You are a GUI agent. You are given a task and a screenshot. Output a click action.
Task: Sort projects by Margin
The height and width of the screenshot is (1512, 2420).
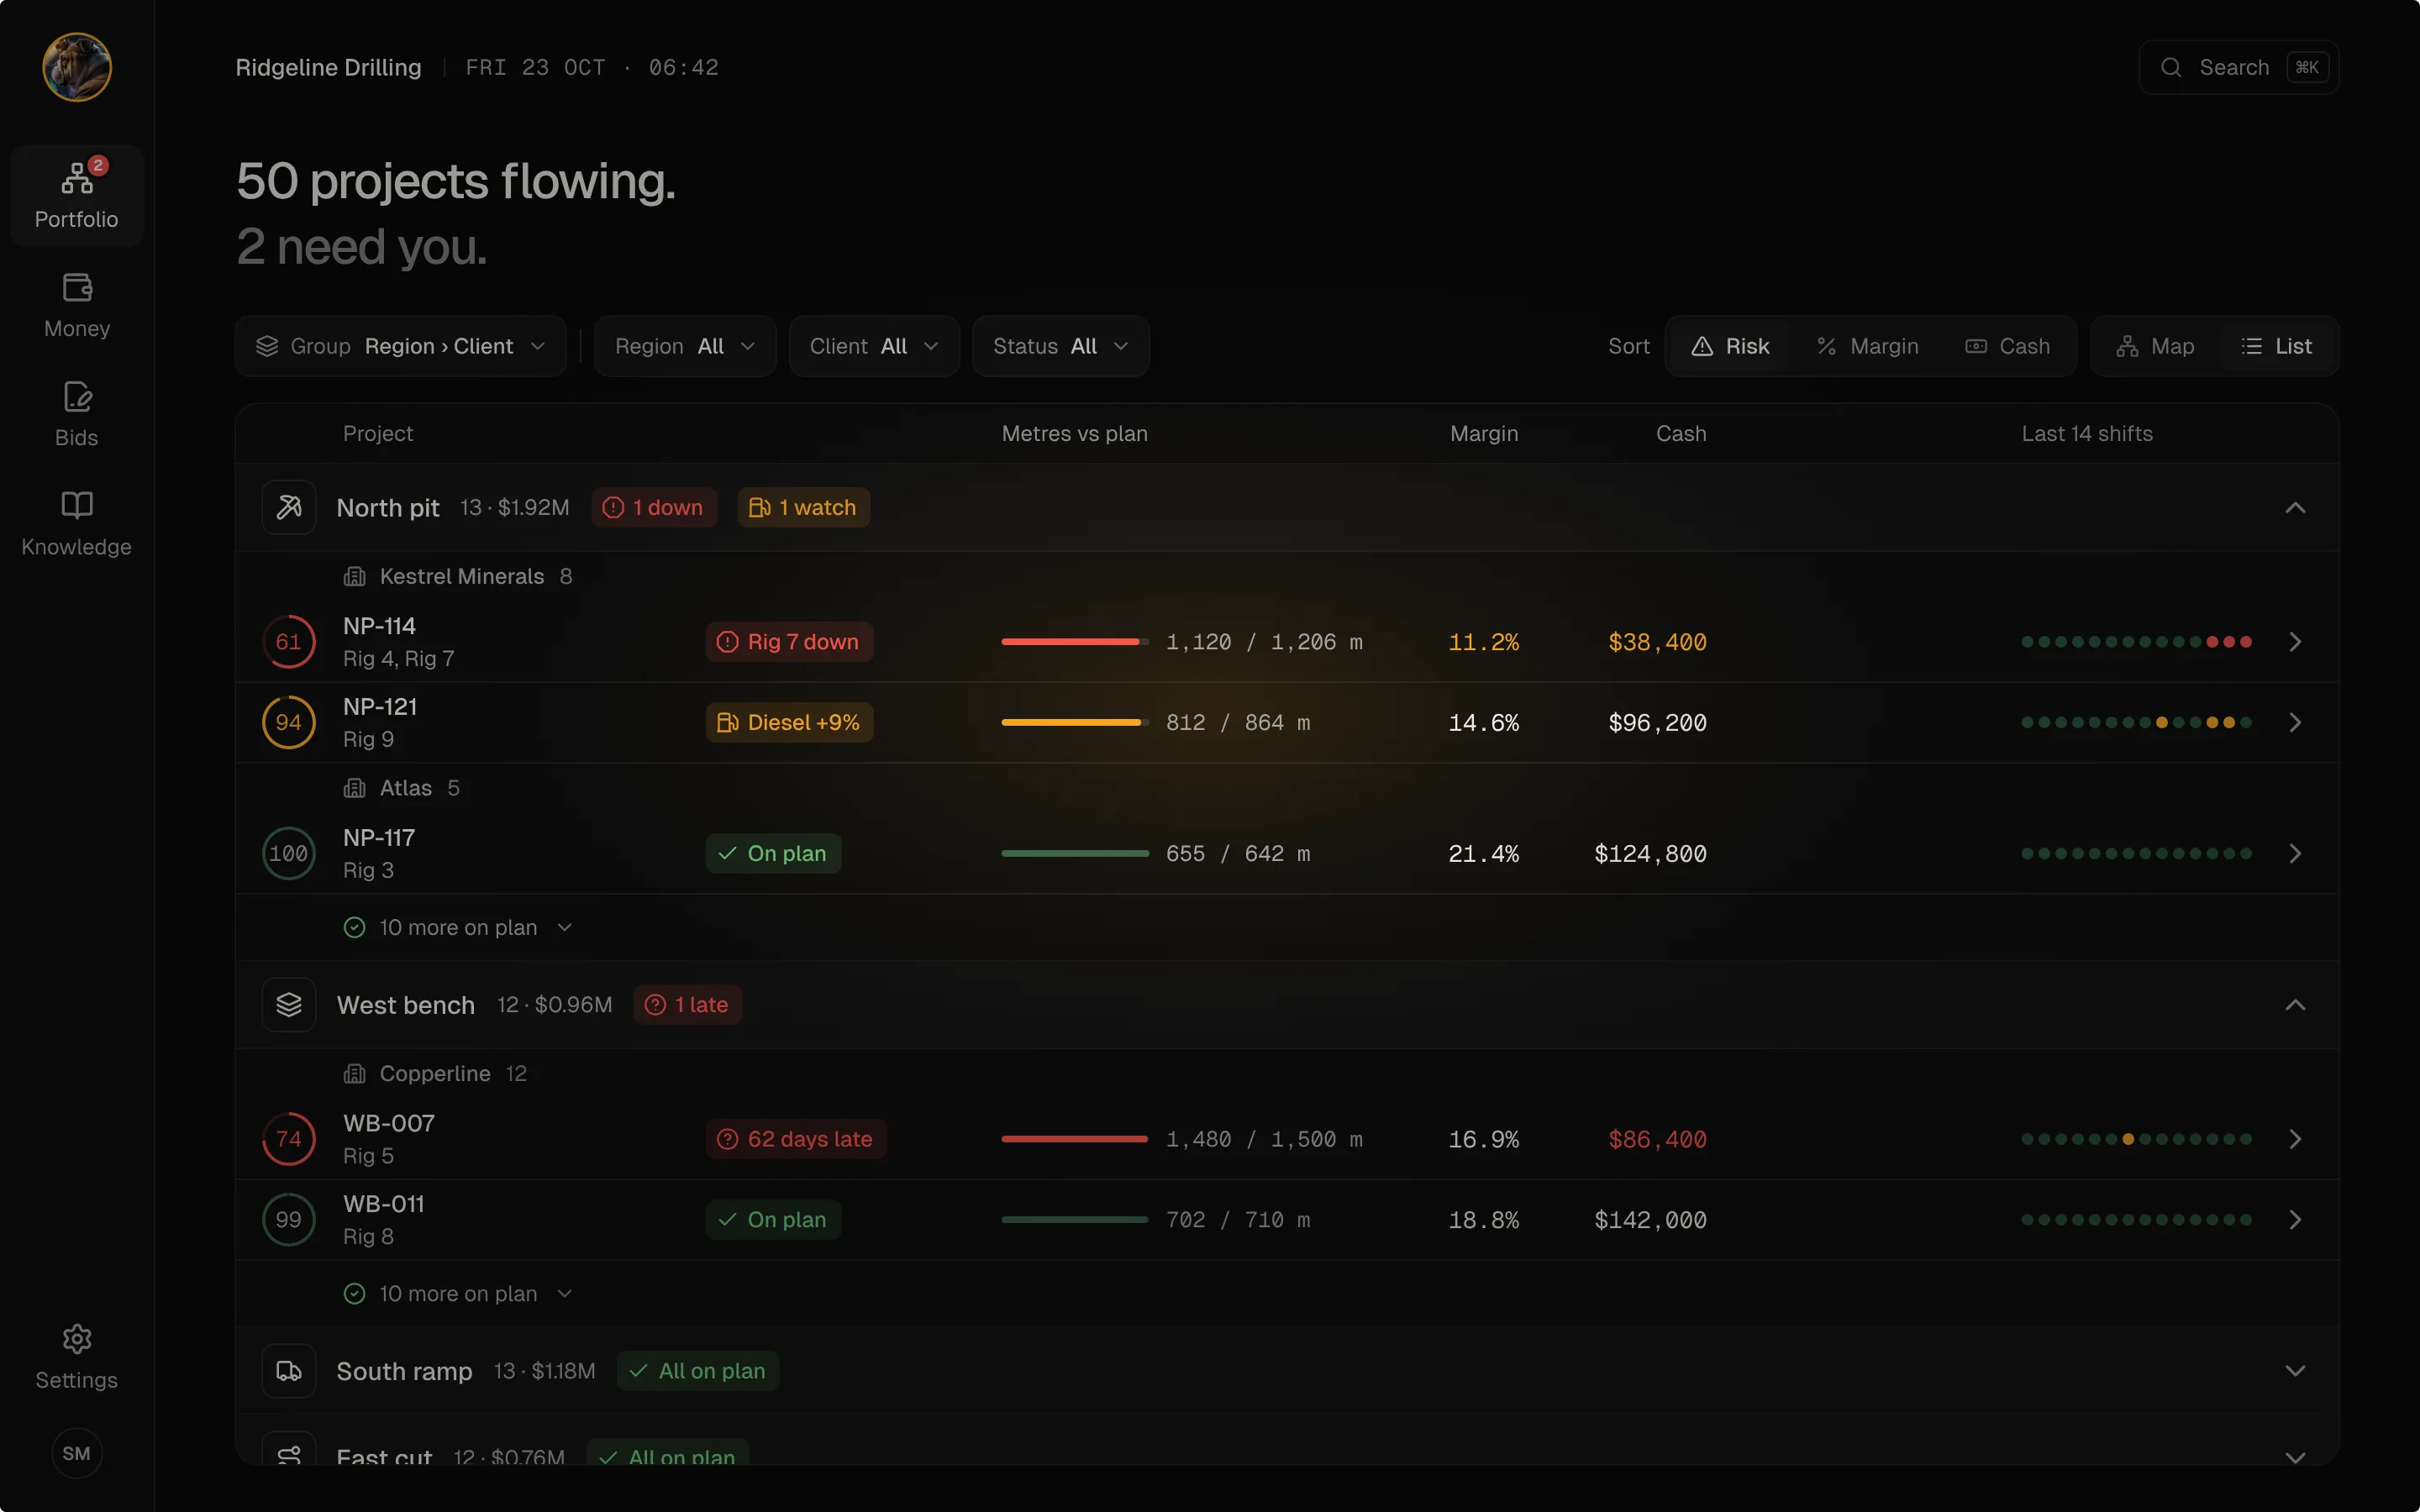(1867, 346)
